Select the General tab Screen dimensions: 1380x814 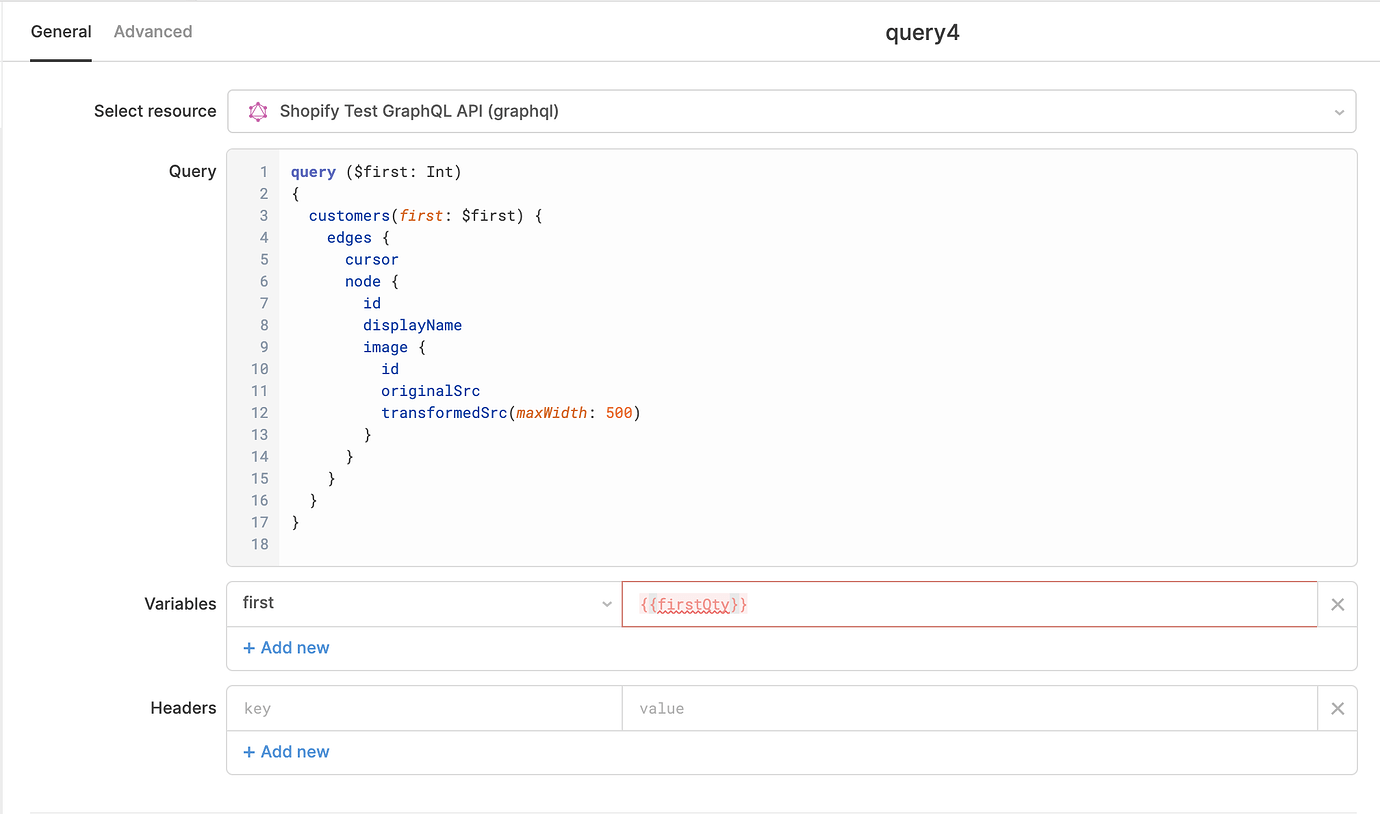point(61,31)
